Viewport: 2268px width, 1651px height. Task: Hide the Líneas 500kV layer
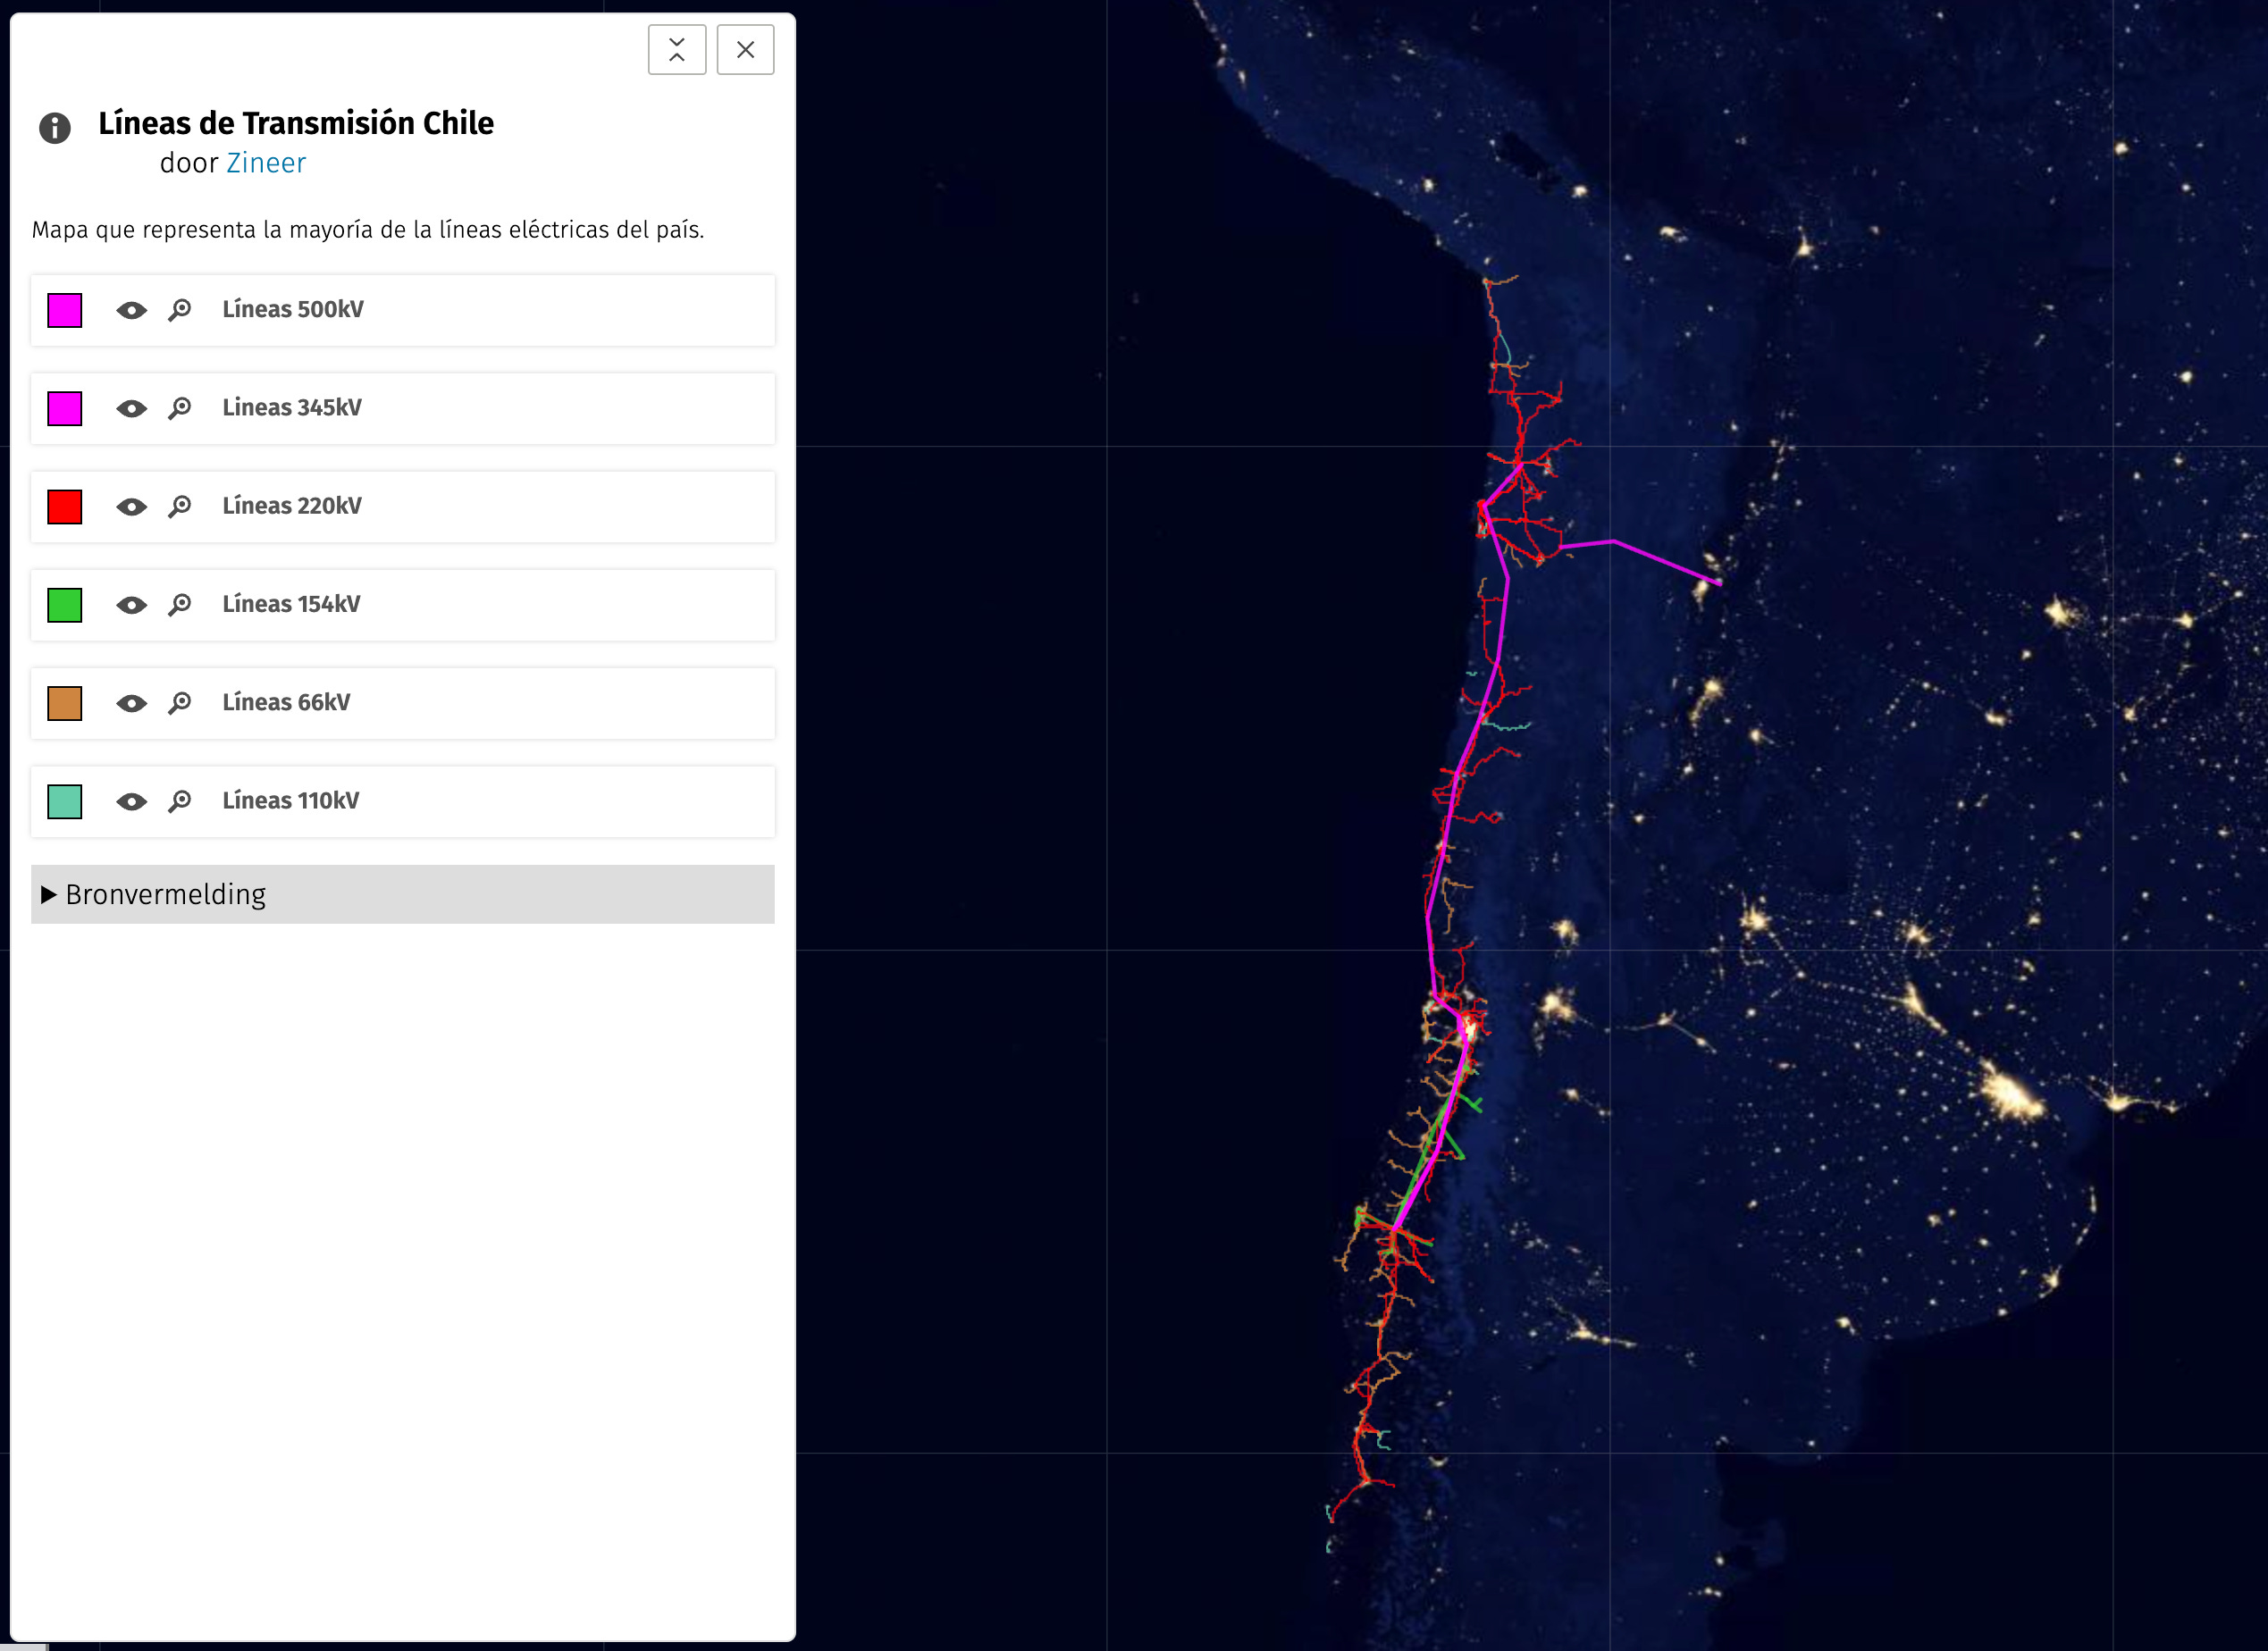pyautogui.click(x=131, y=310)
